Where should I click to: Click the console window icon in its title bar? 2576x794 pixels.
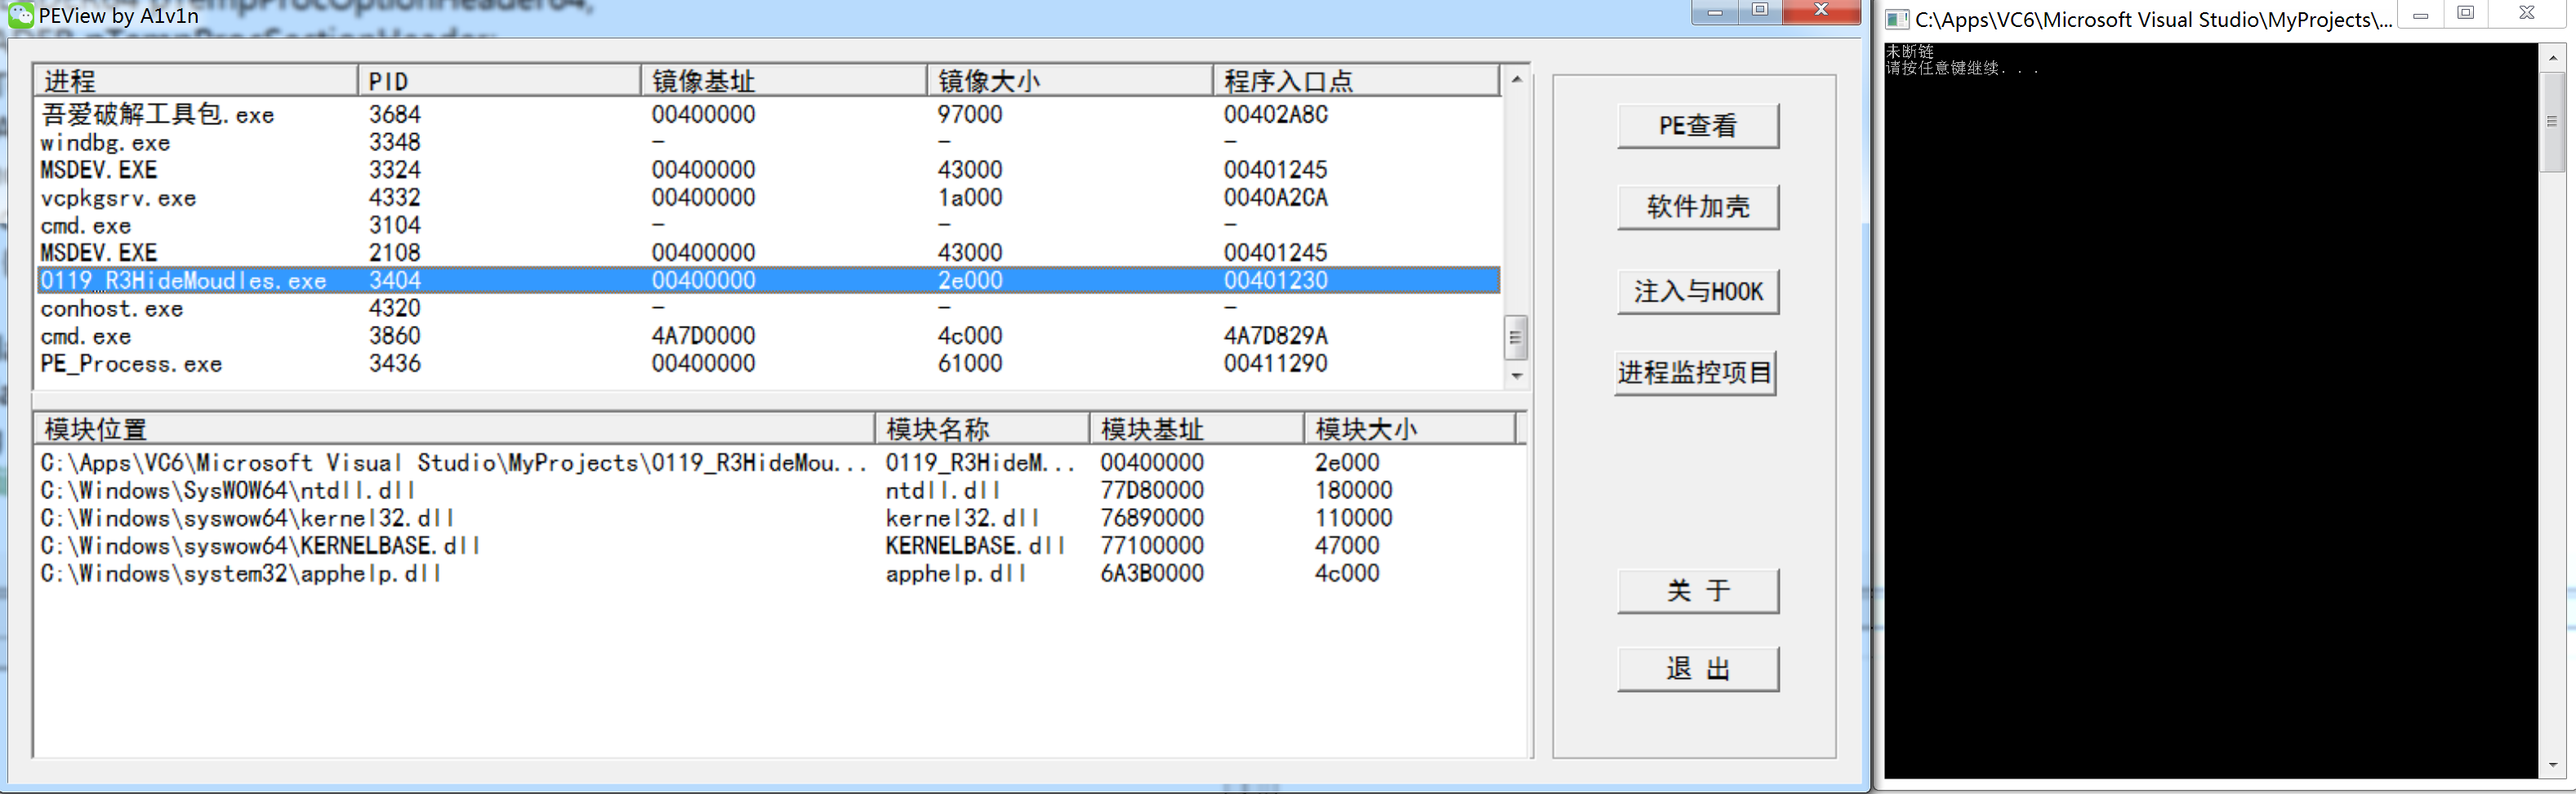point(1897,19)
